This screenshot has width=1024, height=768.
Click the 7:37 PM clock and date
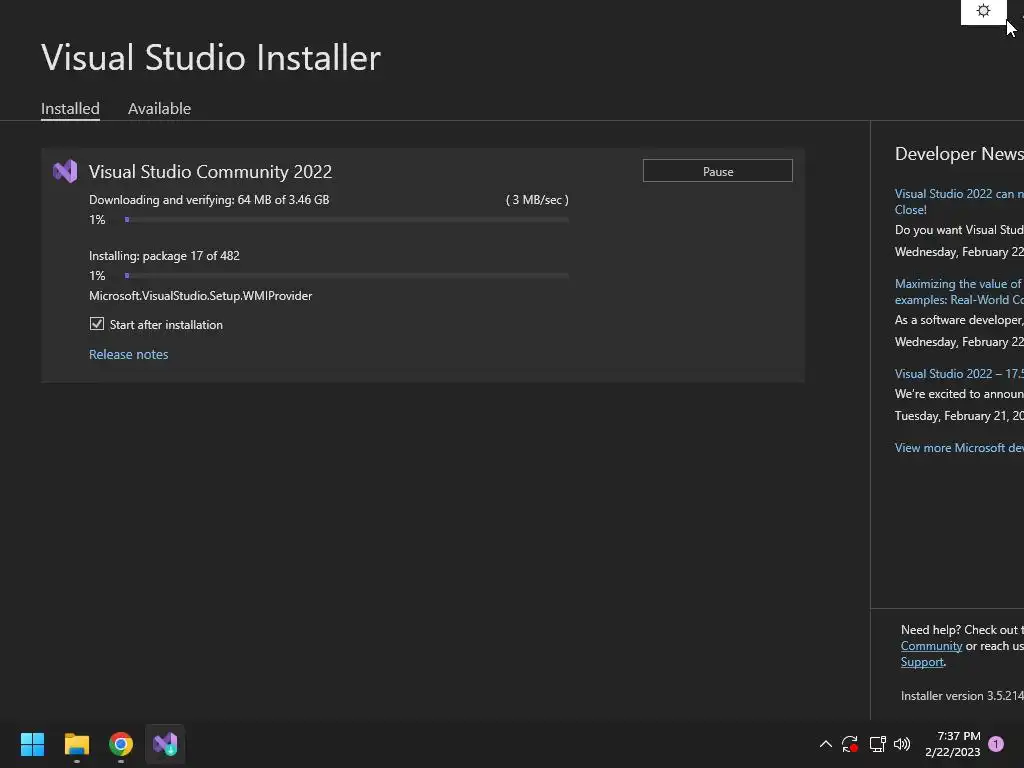click(953, 744)
